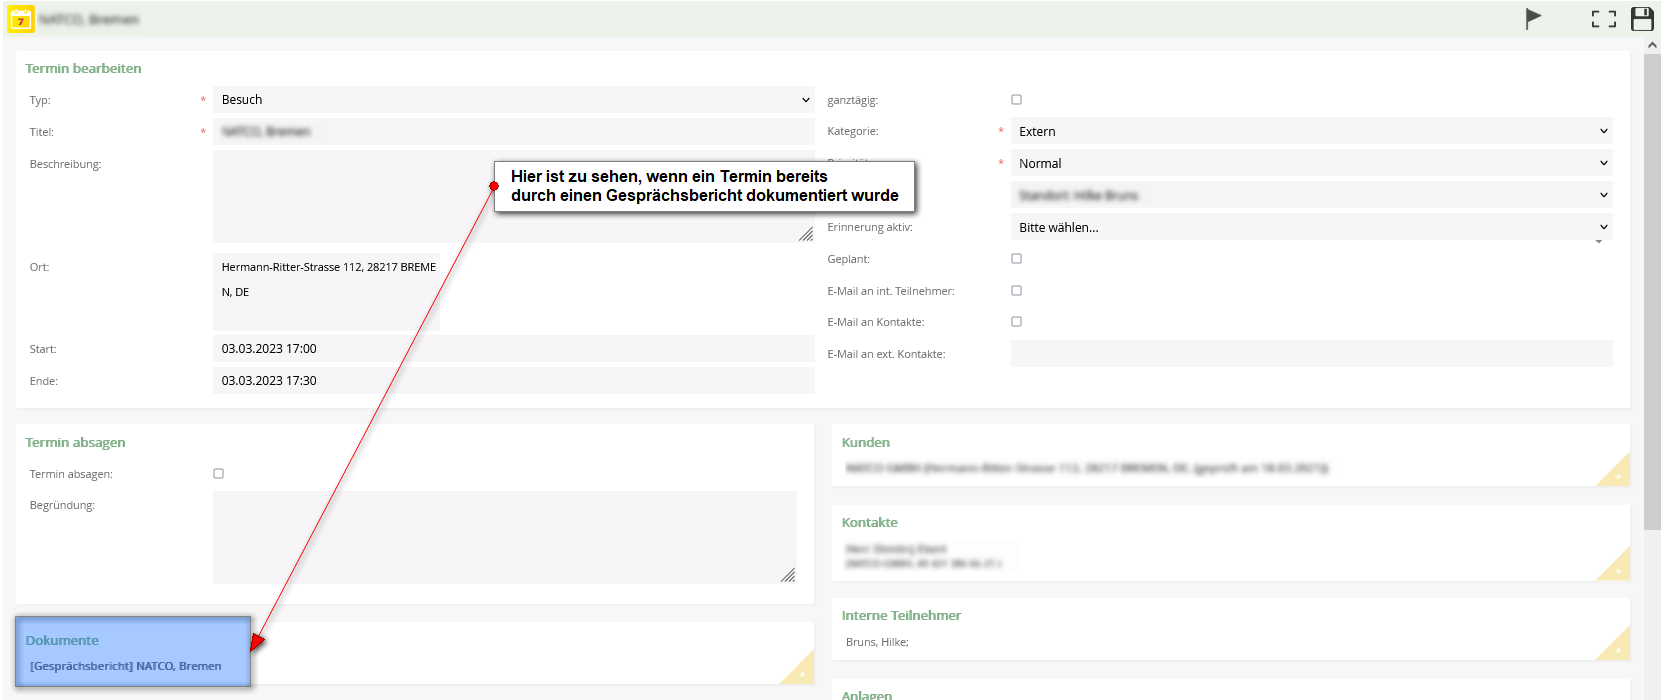Viewport: 1667px width, 700px height.
Task: Click into the Begründung text area
Action: pyautogui.click(x=504, y=537)
